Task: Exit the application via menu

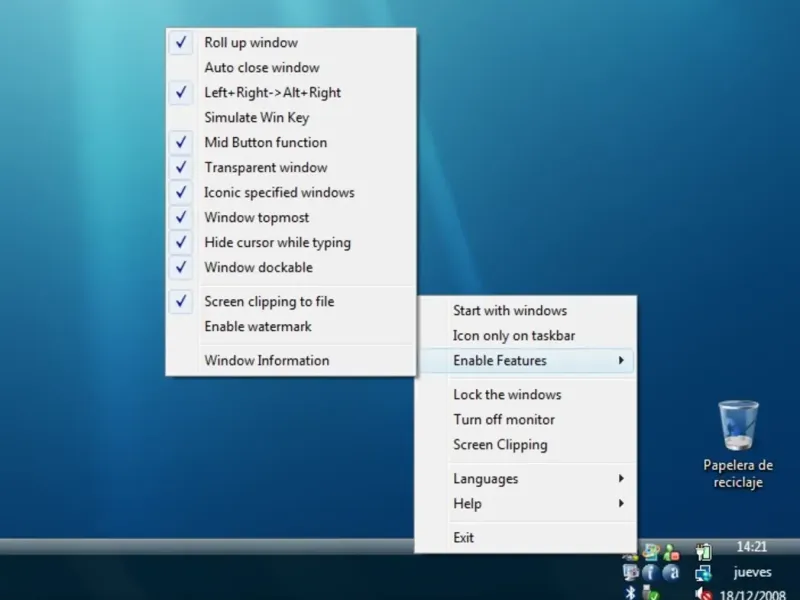Action: coord(526,538)
